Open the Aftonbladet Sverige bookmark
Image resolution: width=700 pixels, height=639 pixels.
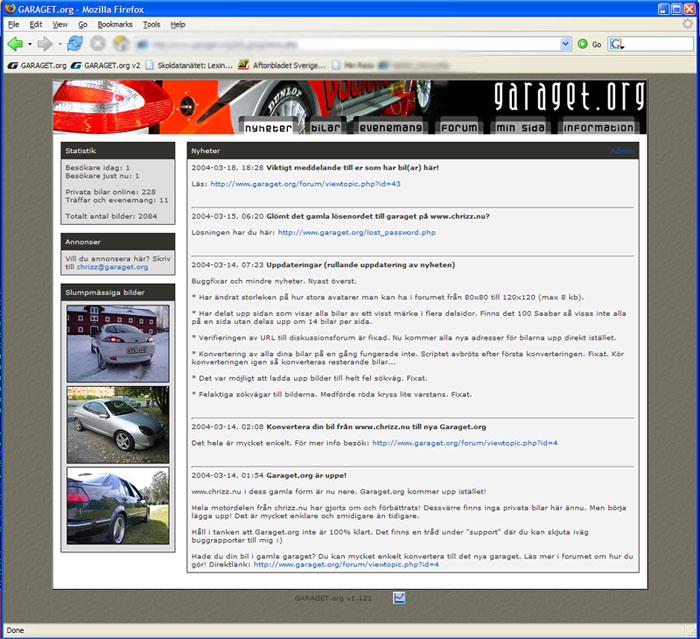point(282,65)
